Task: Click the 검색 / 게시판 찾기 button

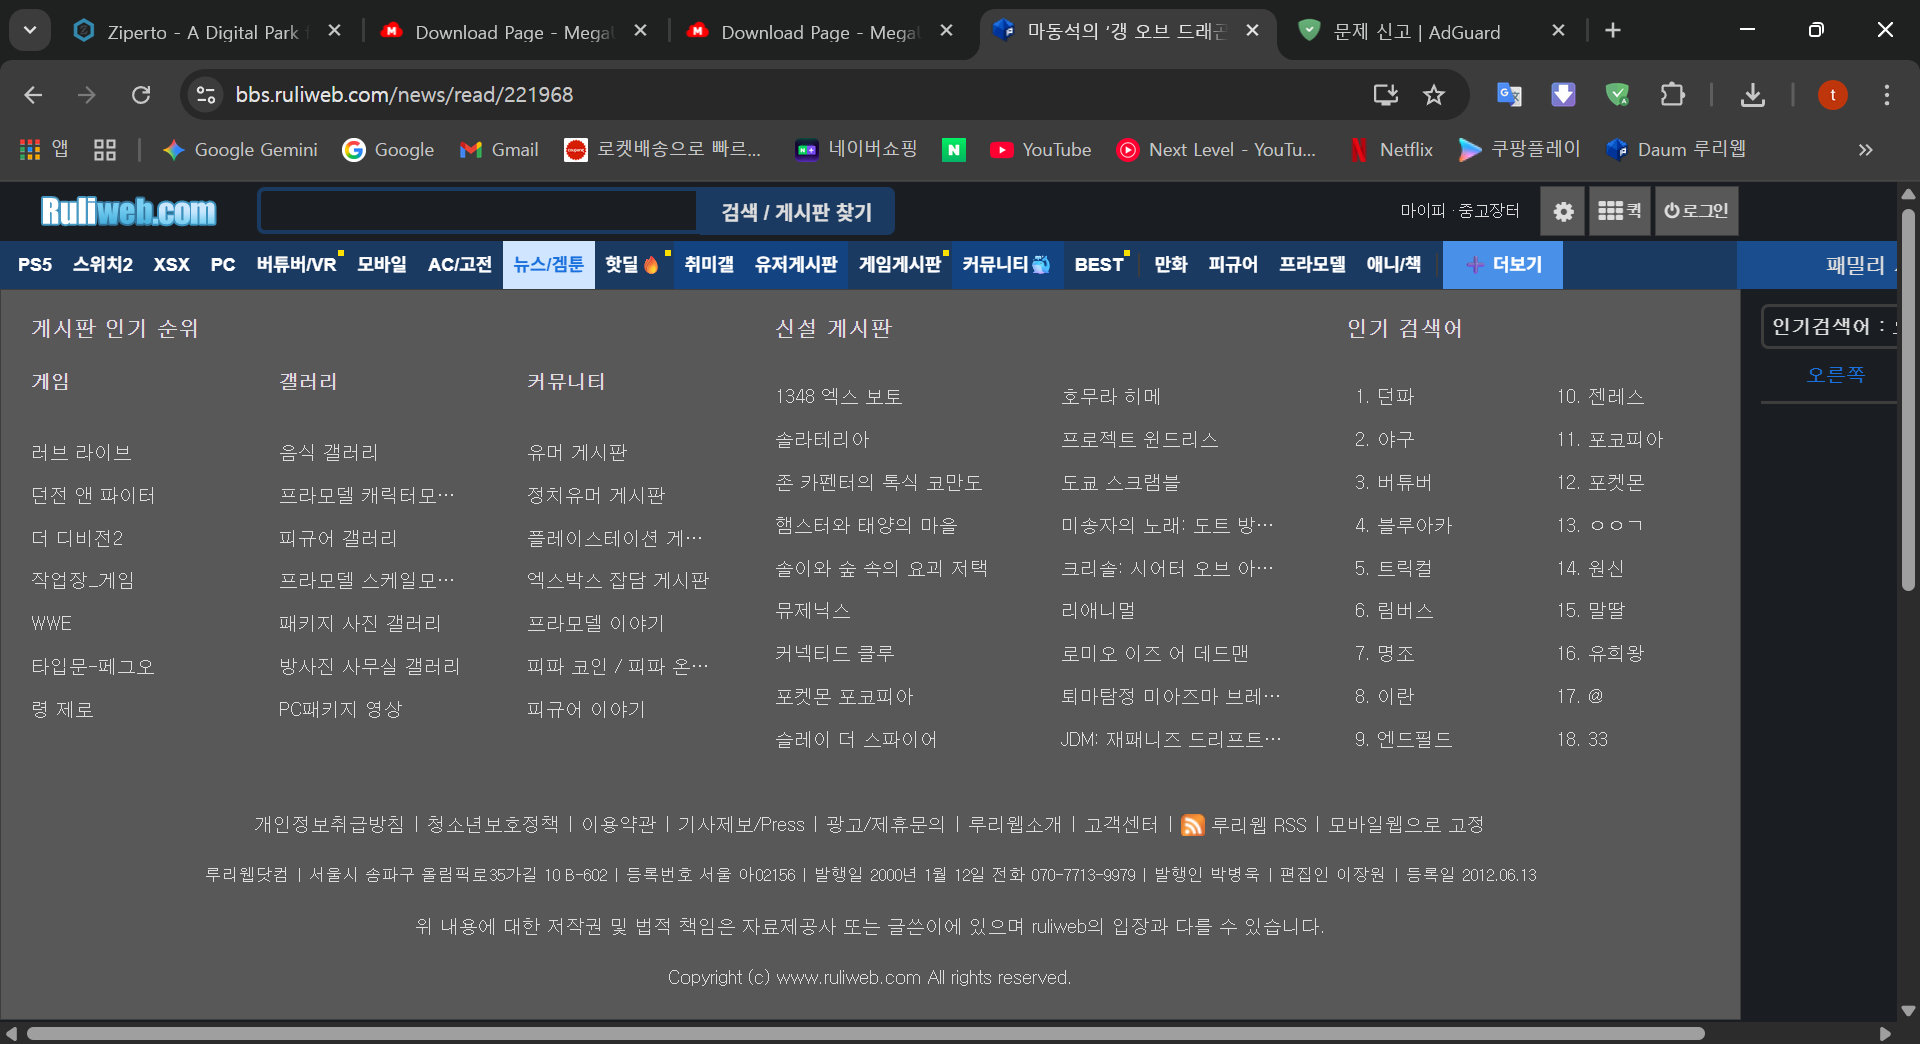Action: click(x=796, y=212)
